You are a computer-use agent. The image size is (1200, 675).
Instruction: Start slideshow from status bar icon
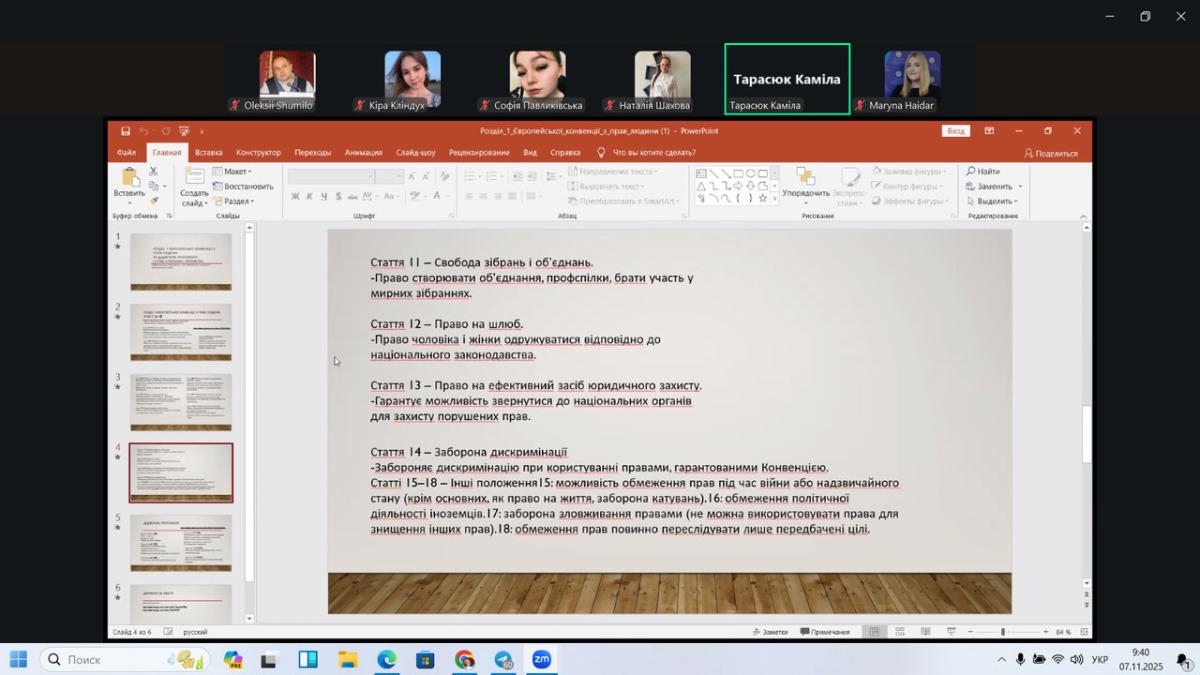951,632
